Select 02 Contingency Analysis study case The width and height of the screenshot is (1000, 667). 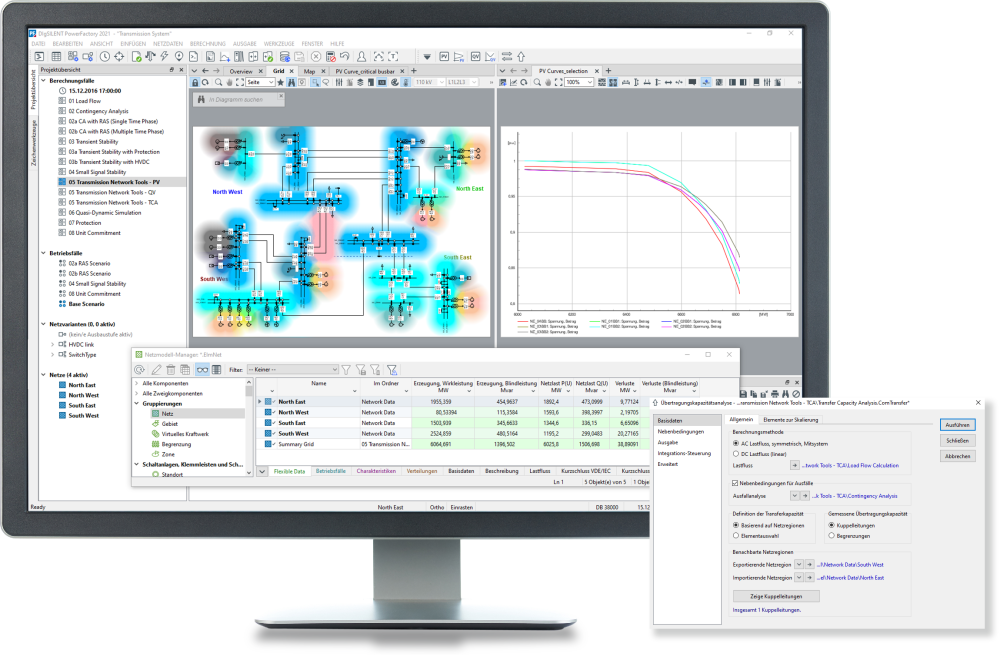98,111
